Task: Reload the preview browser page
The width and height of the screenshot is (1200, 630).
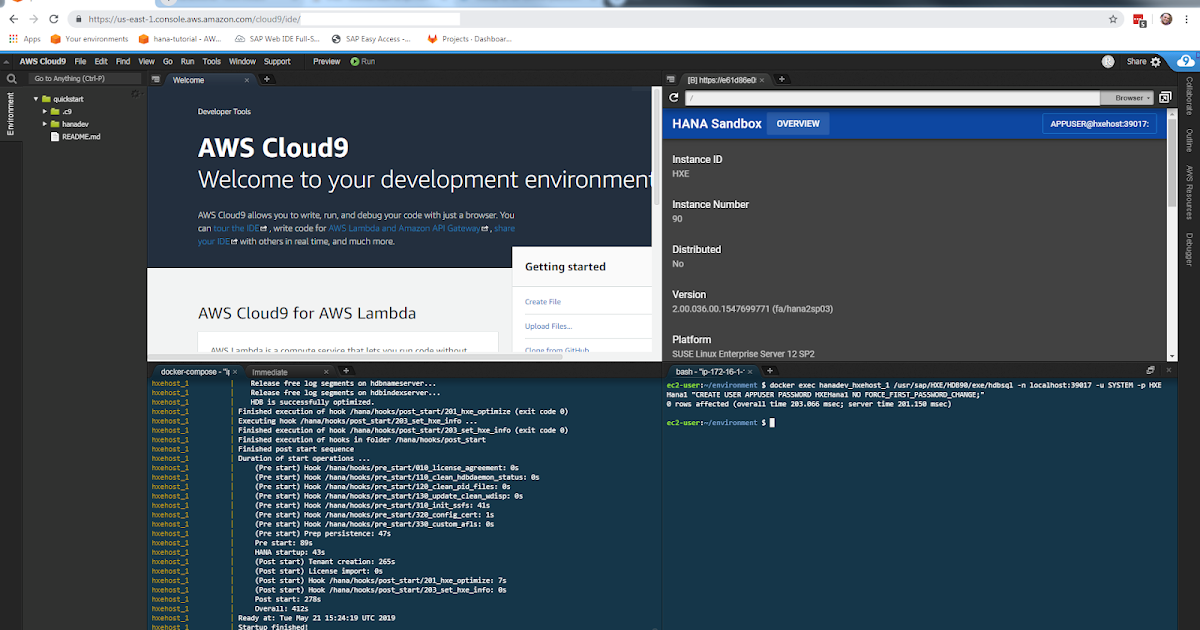Action: pyautogui.click(x=673, y=98)
